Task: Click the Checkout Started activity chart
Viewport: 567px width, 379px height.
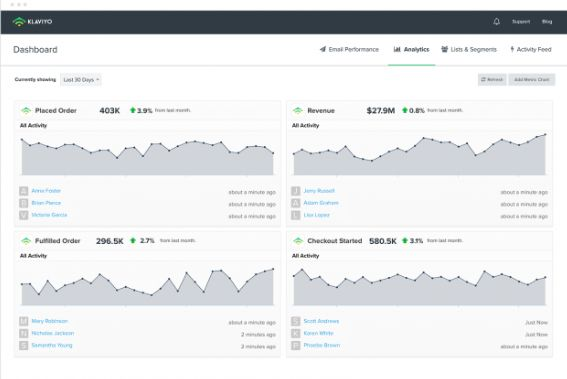Action: tap(419, 286)
